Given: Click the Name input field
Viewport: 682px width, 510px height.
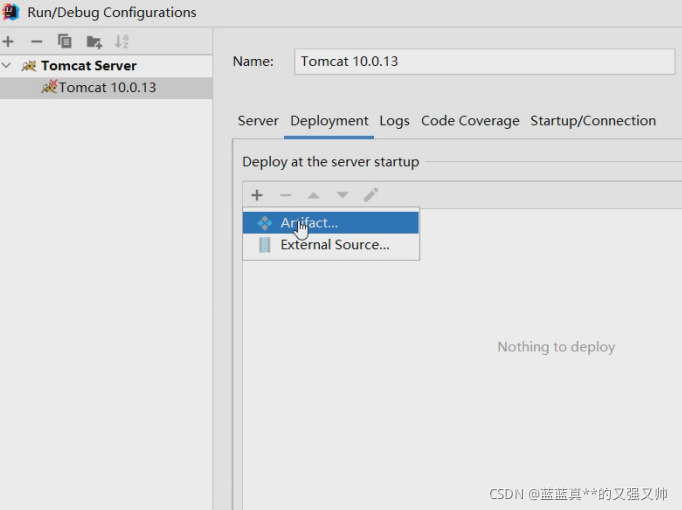Looking at the screenshot, I should (485, 61).
